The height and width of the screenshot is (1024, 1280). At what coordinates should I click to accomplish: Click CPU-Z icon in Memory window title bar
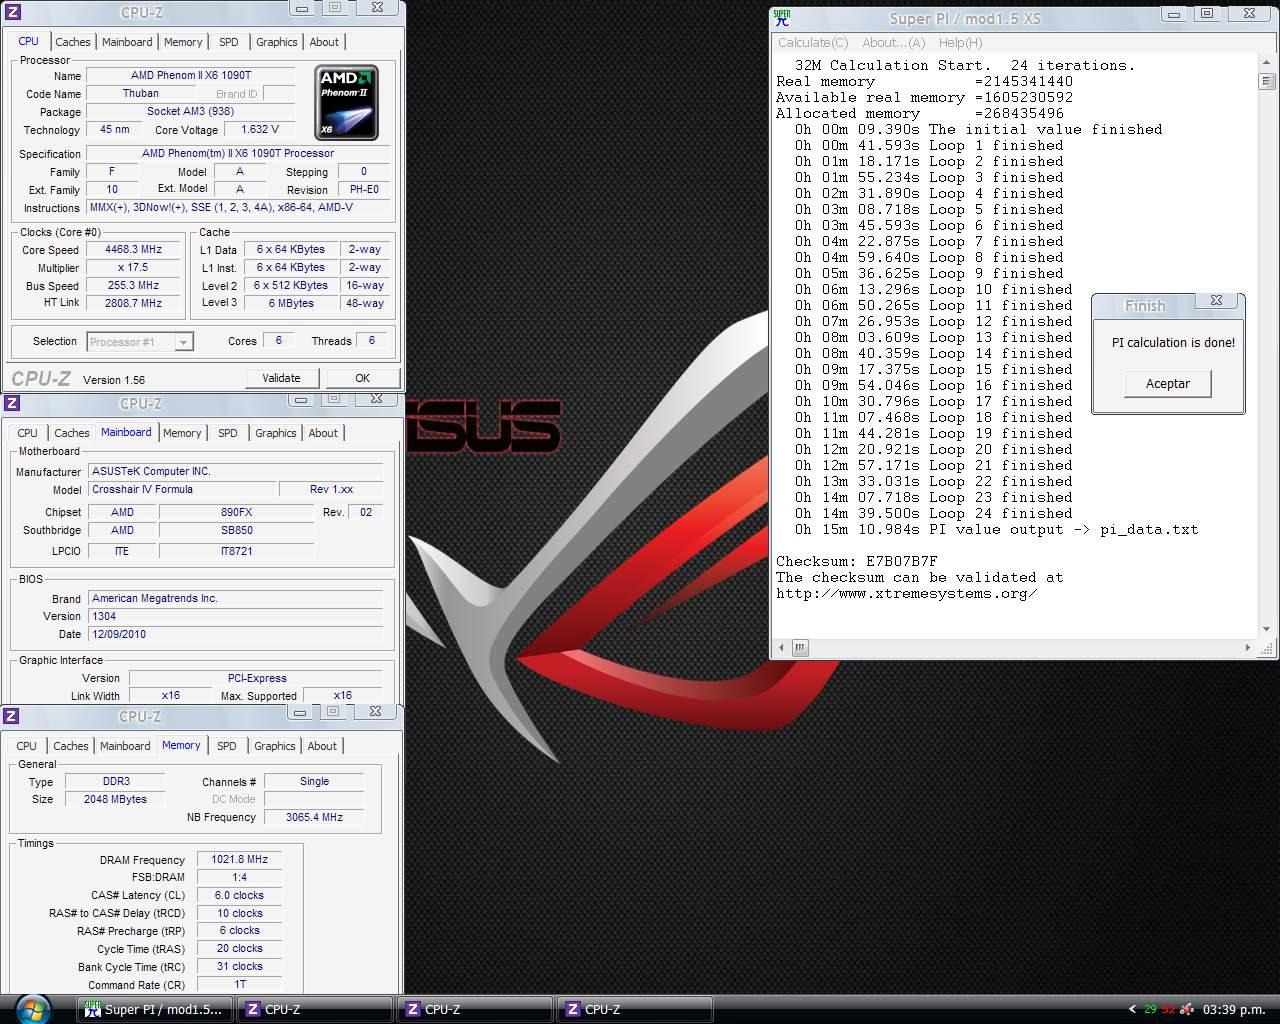click(x=11, y=716)
